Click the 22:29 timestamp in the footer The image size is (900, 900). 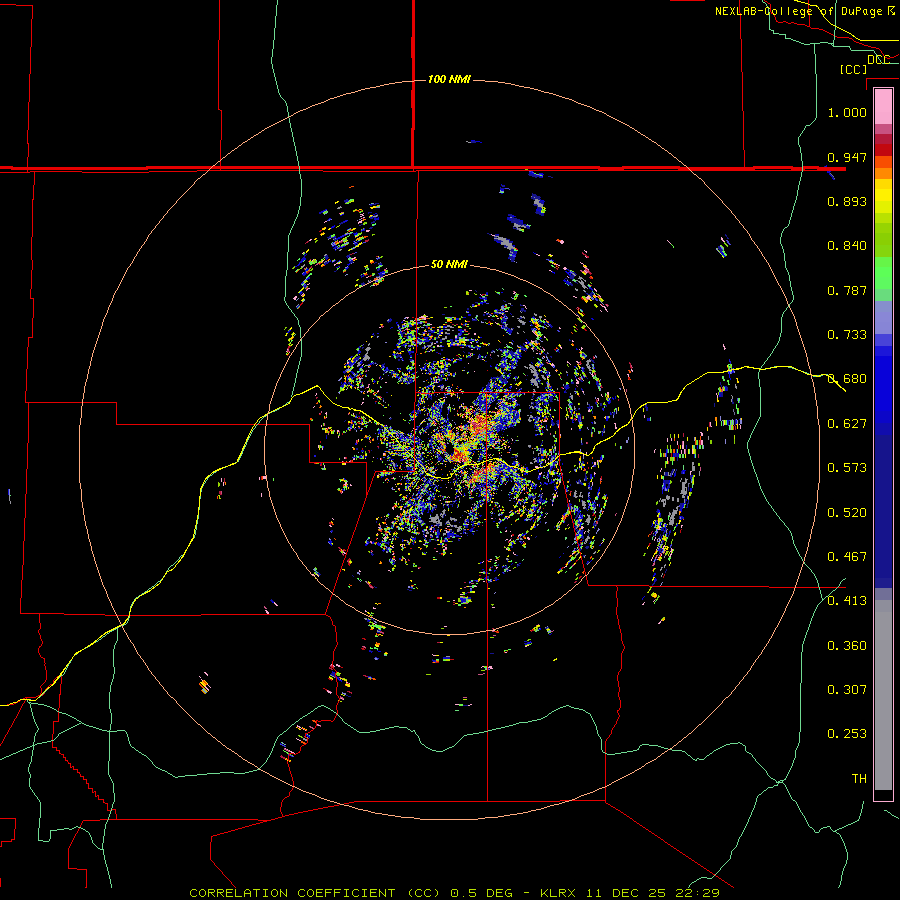[x=695, y=893]
